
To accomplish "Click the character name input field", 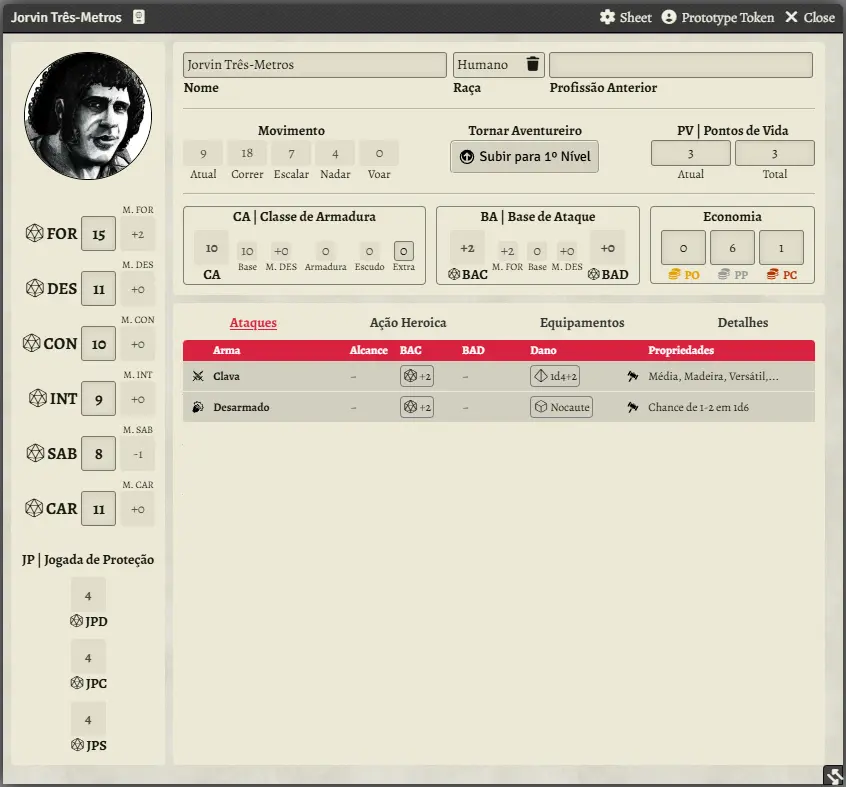I will 315,65.
